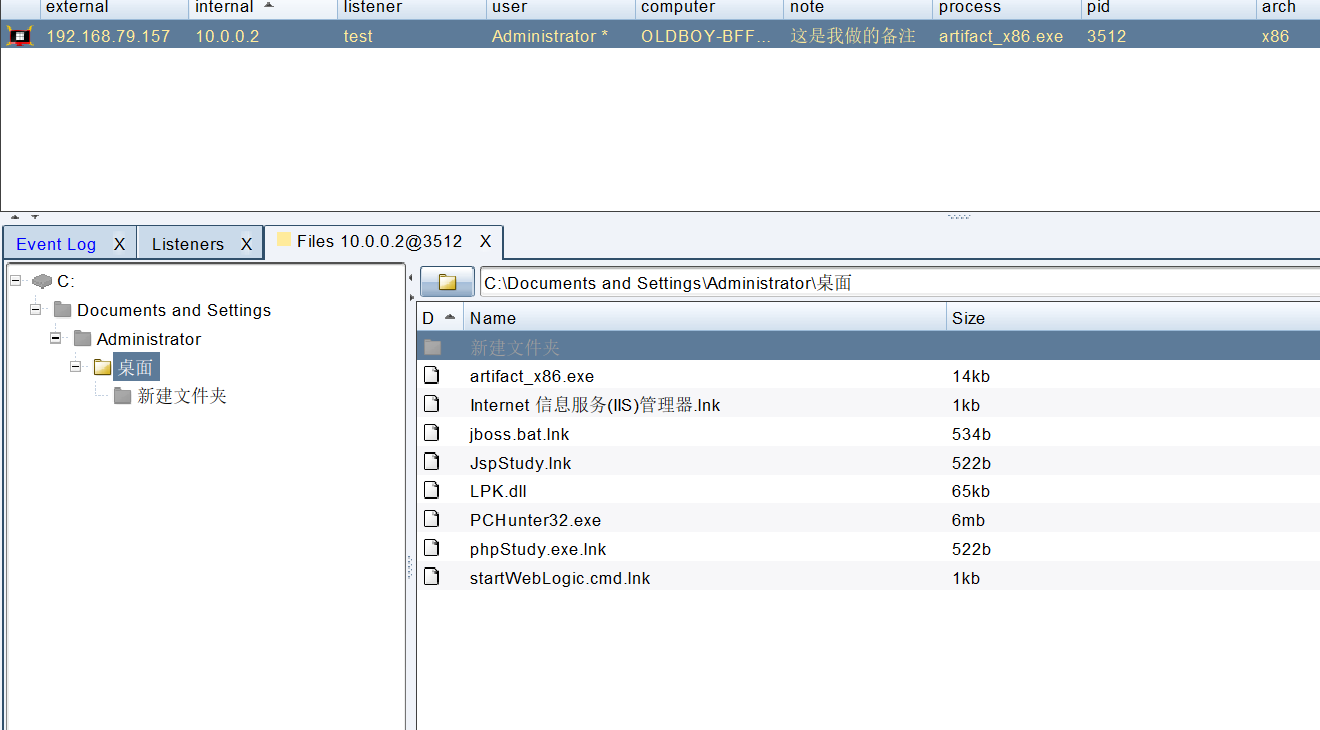The width and height of the screenshot is (1320, 730).
Task: Select LPK.dll file name
Action: pyautogui.click(x=498, y=491)
